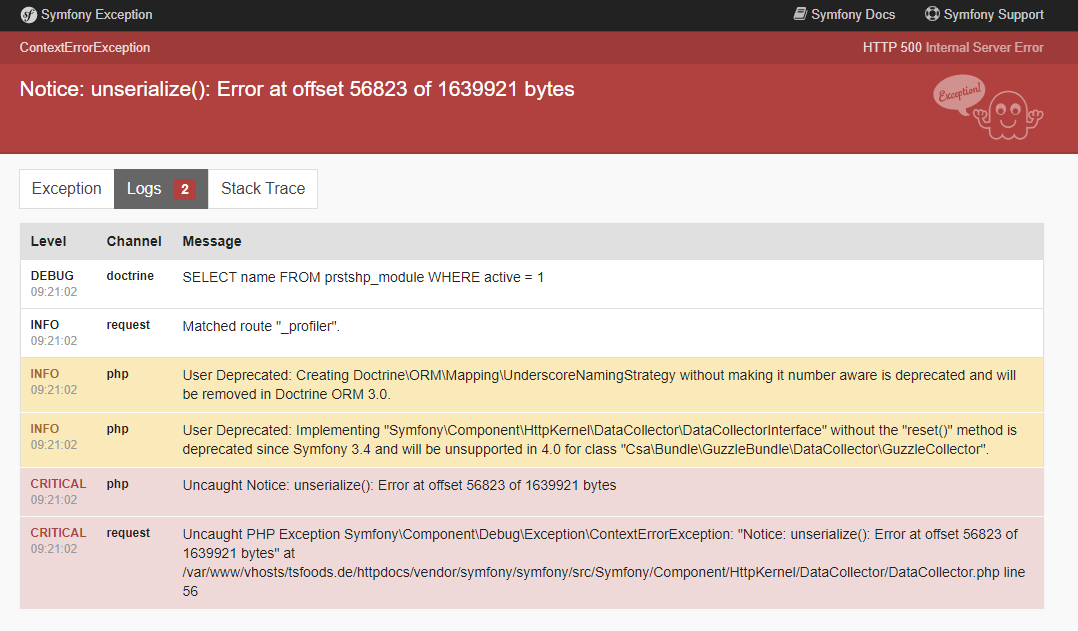Viewport: 1078px width, 631px height.
Task: Open the Symfony Support link
Action: 993,15
